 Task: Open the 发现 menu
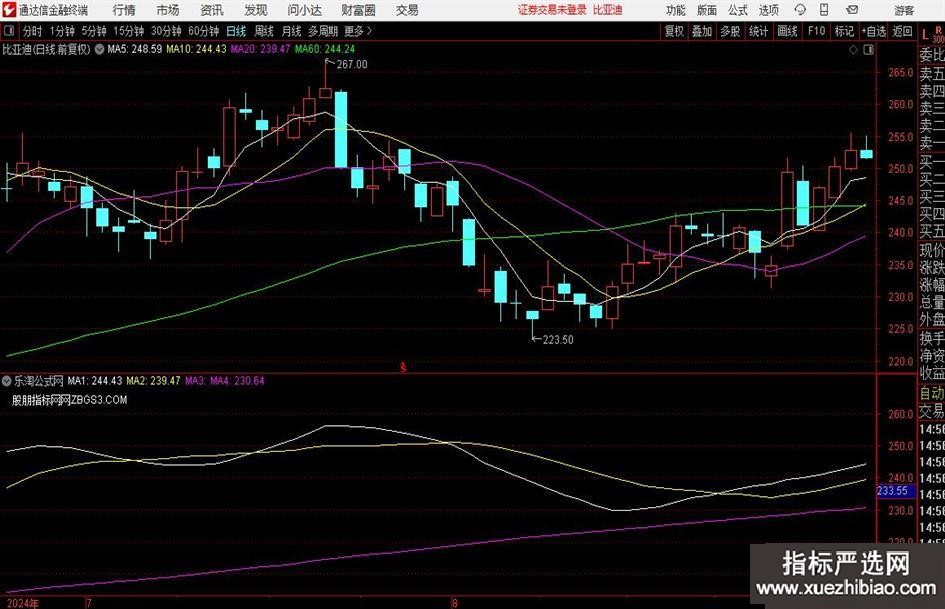pyautogui.click(x=256, y=10)
